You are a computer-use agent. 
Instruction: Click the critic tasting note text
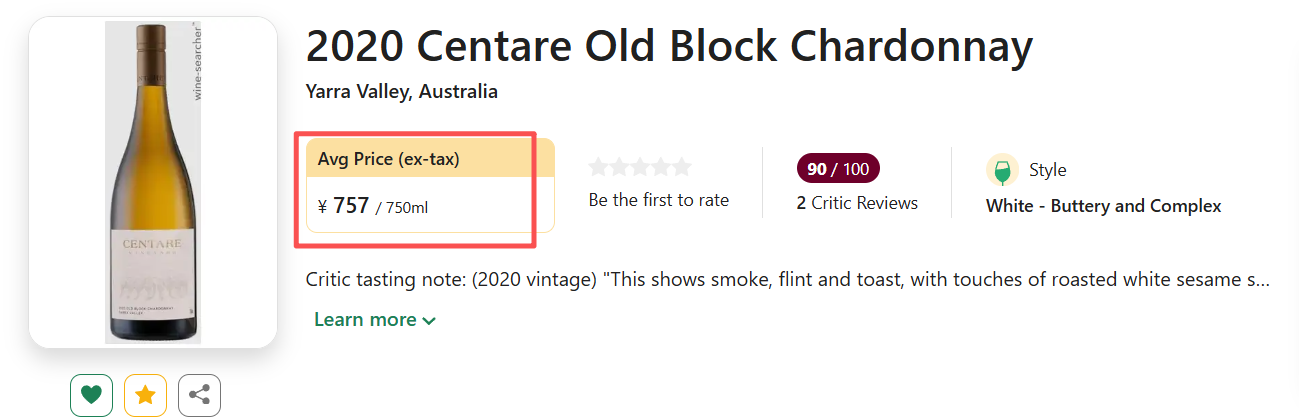tap(787, 279)
